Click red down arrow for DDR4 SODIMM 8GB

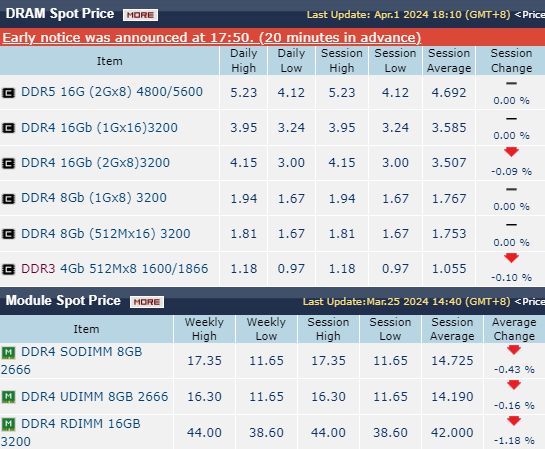tap(514, 350)
